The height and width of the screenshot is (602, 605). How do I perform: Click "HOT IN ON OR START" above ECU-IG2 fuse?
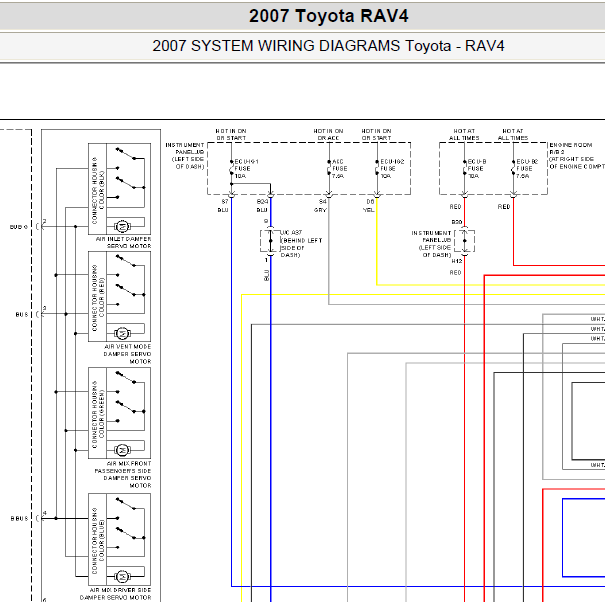click(x=376, y=134)
